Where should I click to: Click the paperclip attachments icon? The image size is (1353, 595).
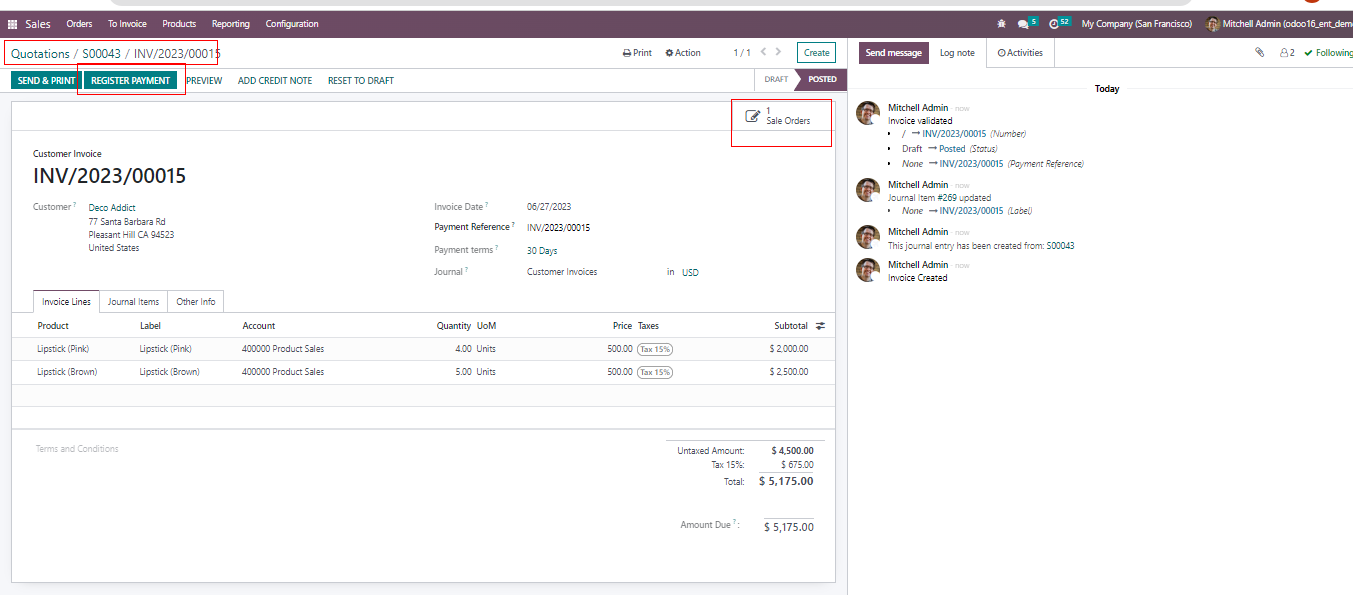tap(1260, 53)
